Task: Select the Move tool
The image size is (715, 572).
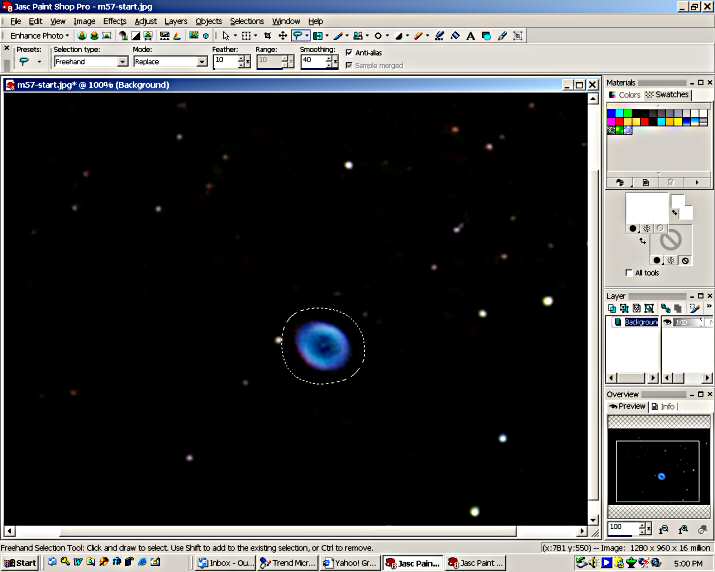Action: click(x=283, y=36)
